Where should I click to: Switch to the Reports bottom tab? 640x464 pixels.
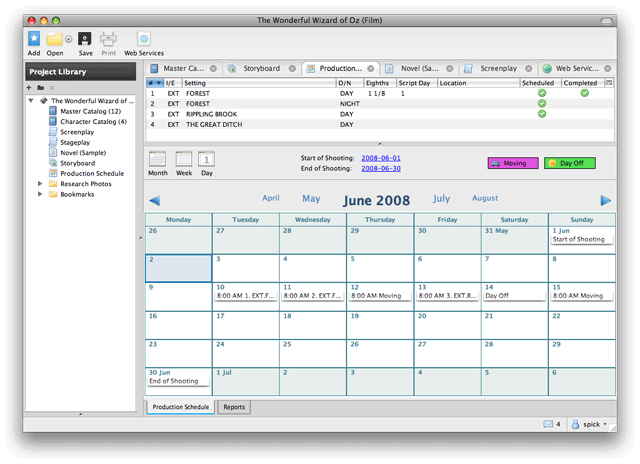[x=234, y=407]
